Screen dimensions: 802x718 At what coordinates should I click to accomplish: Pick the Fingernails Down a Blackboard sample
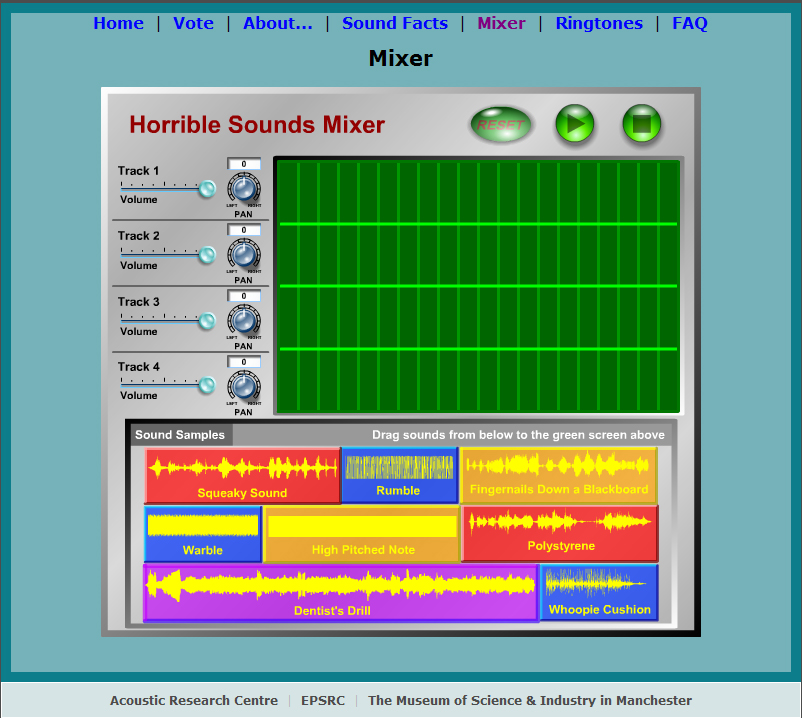(x=558, y=474)
